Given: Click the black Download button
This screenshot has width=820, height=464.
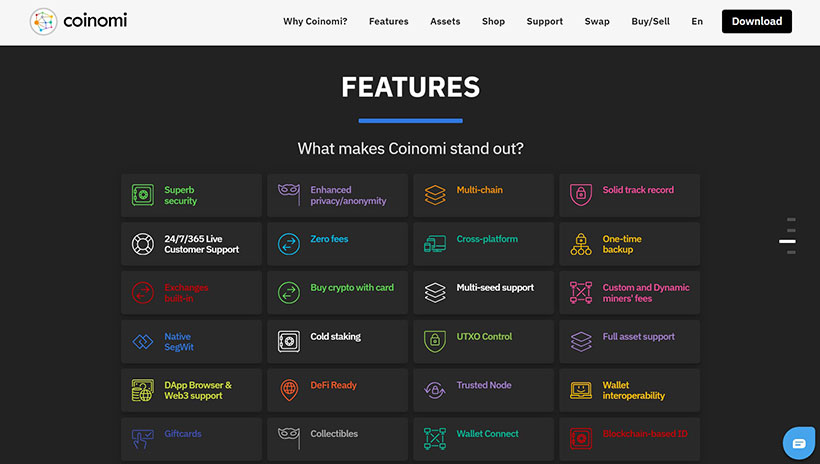Looking at the screenshot, I should 757,21.
